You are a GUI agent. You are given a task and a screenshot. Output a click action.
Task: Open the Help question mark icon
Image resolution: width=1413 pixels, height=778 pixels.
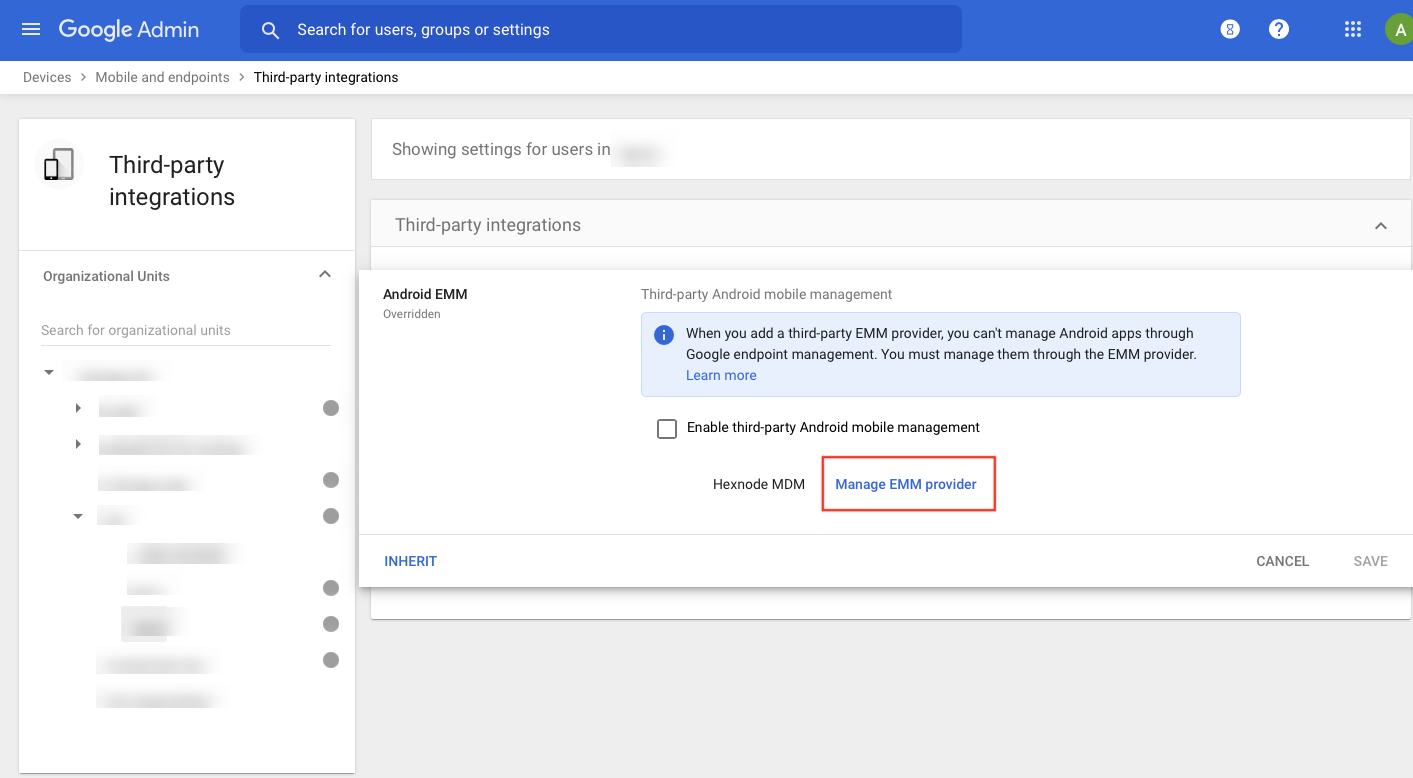(1278, 30)
